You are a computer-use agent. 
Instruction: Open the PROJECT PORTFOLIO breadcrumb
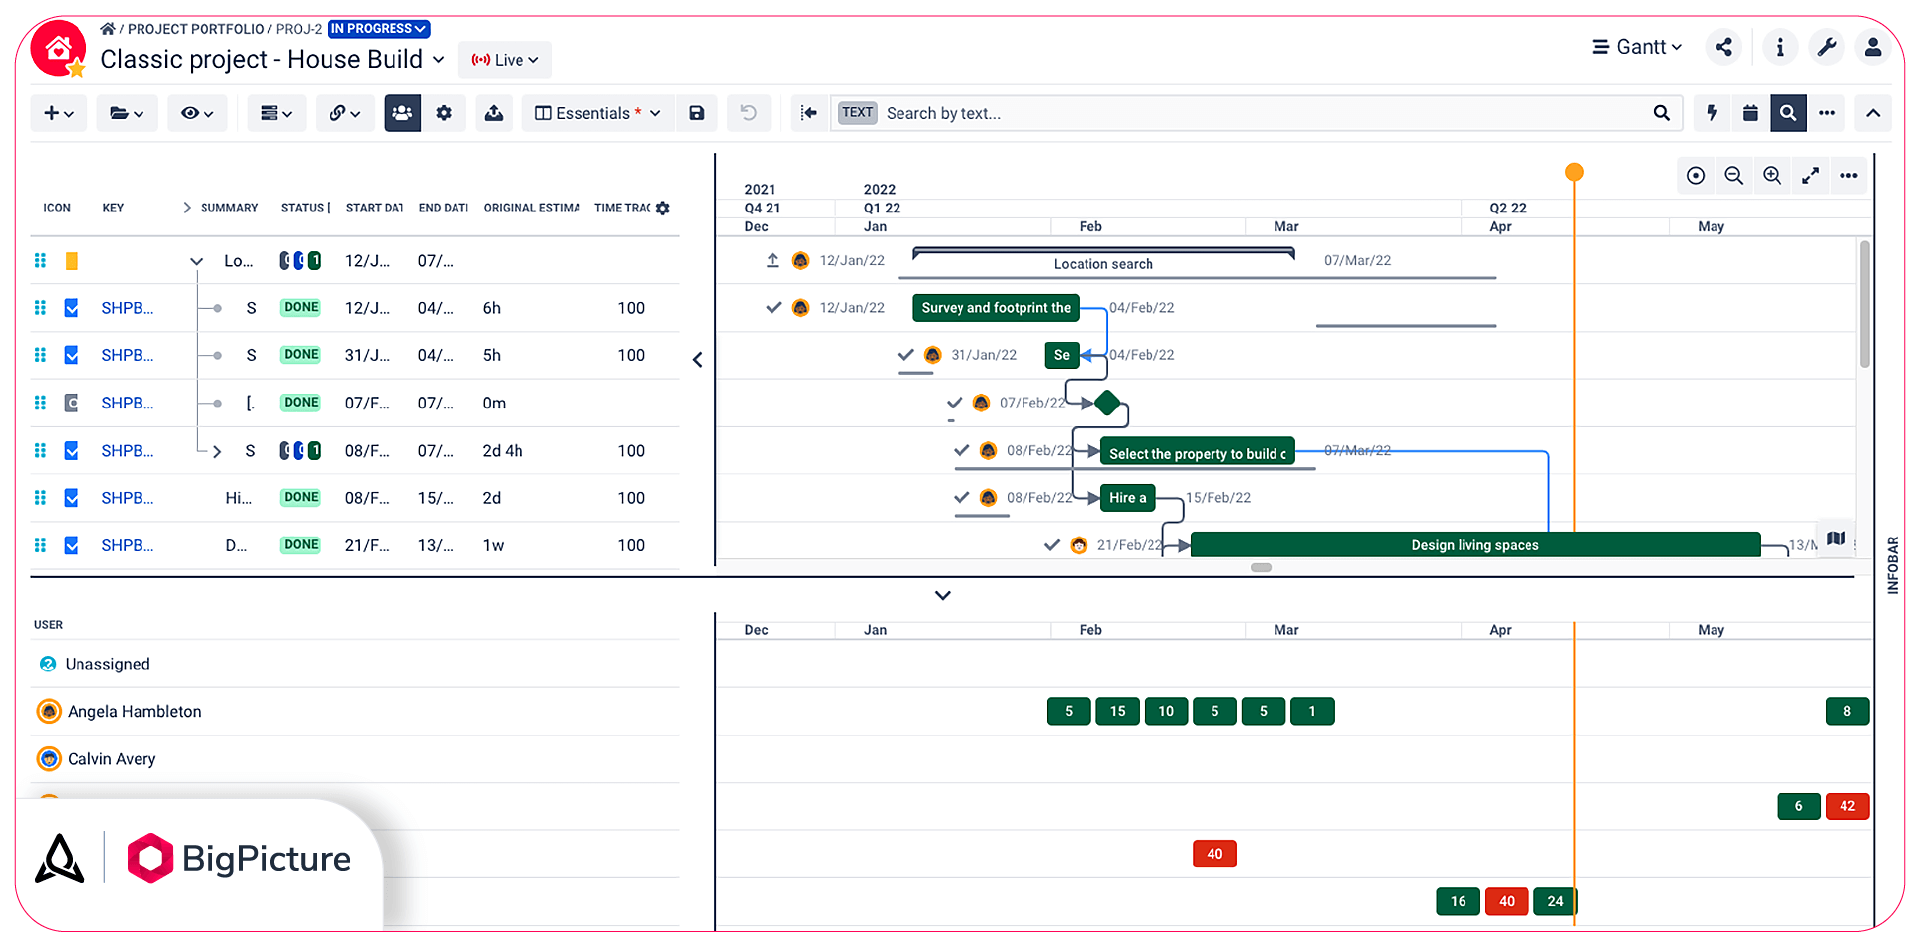(194, 29)
